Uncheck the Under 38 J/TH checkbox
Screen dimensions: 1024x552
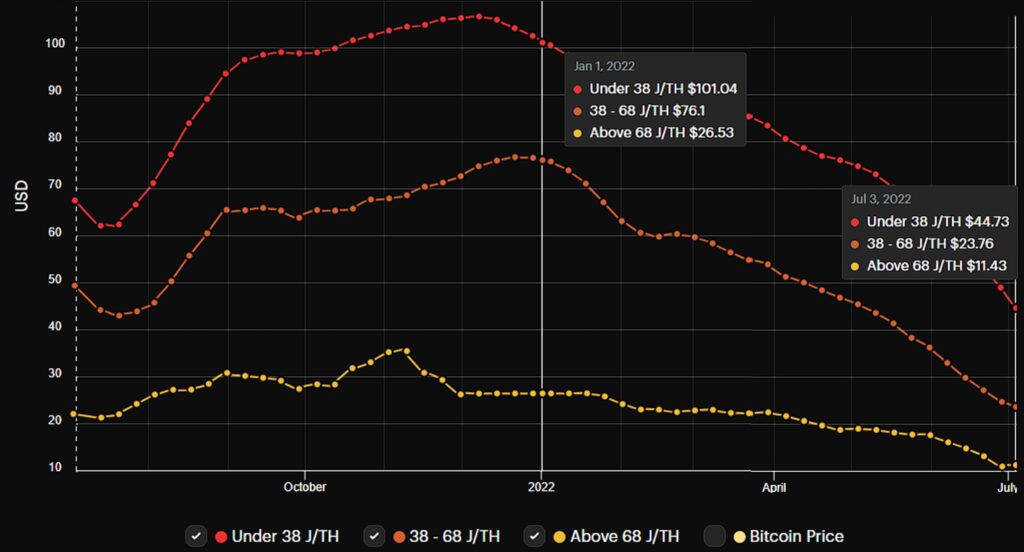click(197, 536)
